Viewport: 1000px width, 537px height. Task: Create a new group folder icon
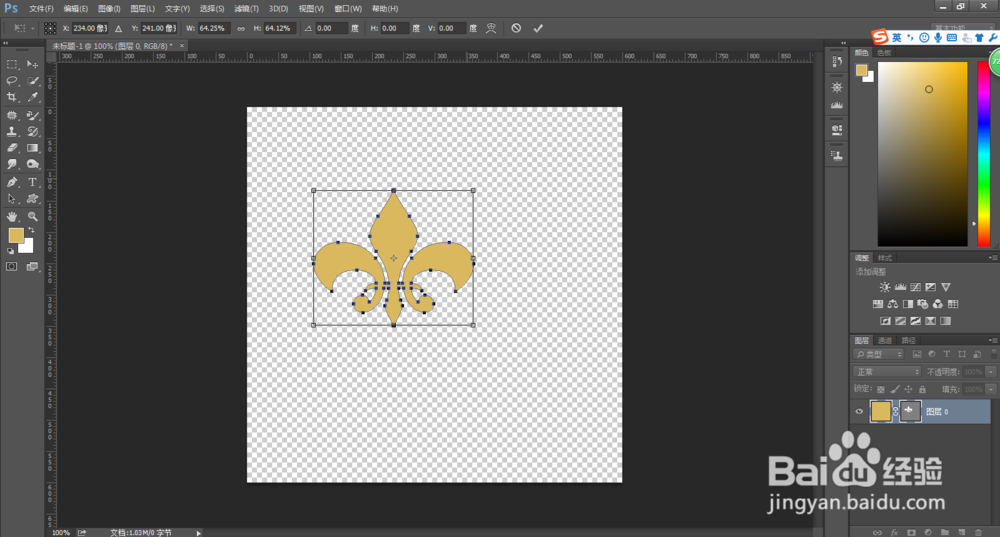pyautogui.click(x=945, y=533)
